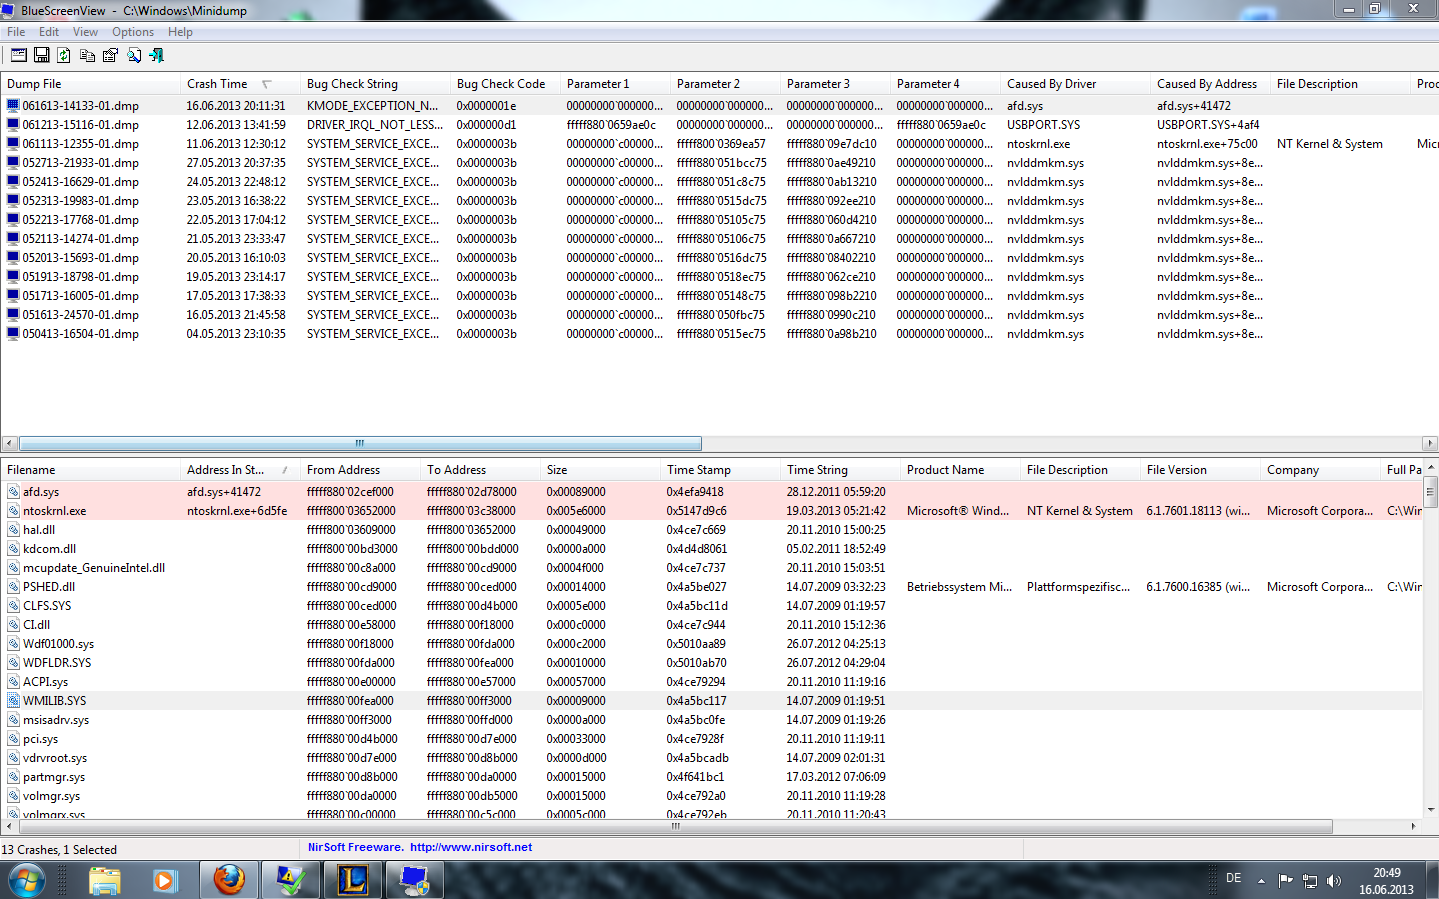This screenshot has width=1439, height=899.
Task: Select crash dump 061613-14133-01.dmp
Action: (x=81, y=106)
